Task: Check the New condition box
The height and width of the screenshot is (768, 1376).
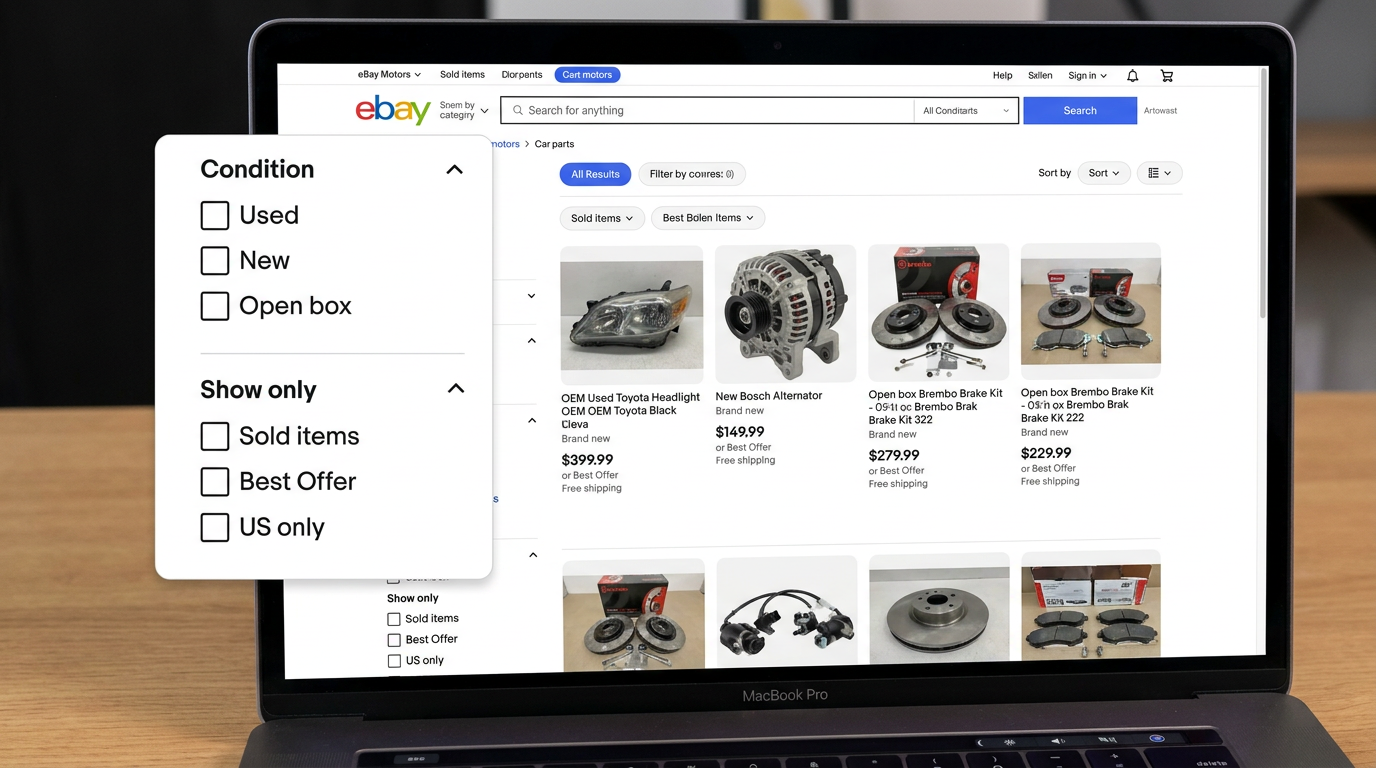Action: [x=215, y=261]
